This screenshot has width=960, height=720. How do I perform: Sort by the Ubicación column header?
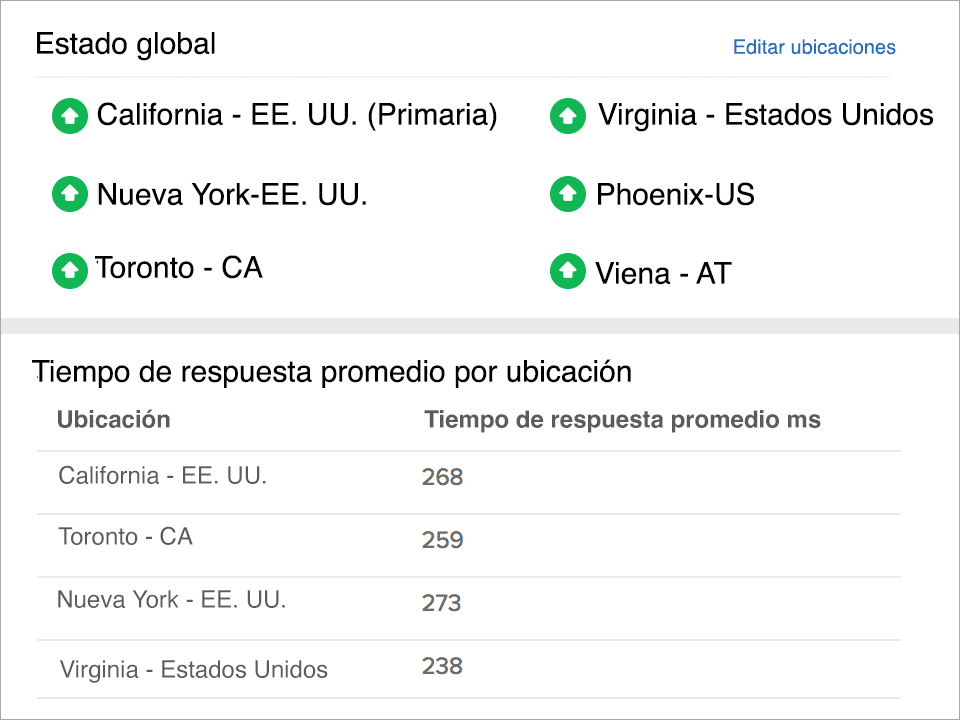point(113,419)
